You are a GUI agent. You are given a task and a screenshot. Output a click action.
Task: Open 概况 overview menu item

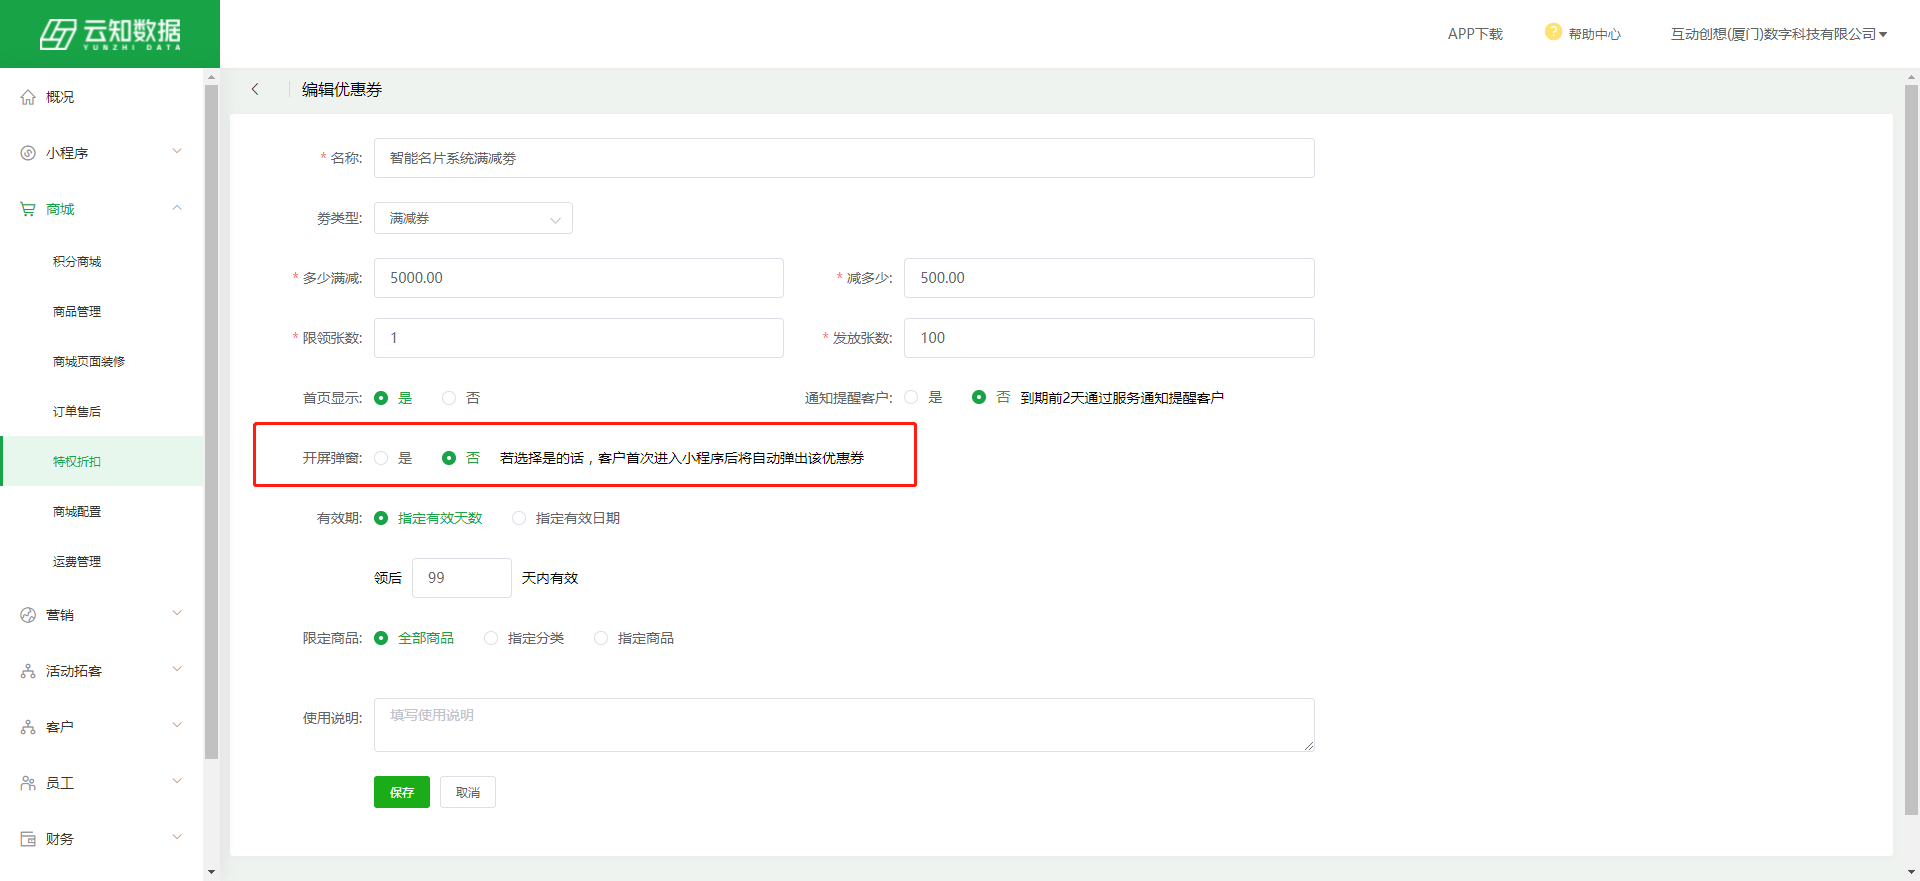point(60,97)
